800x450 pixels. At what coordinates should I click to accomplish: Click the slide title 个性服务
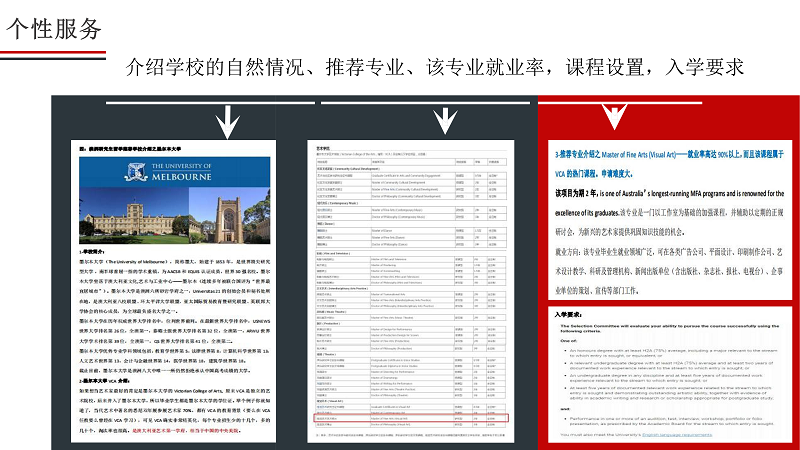(54, 28)
